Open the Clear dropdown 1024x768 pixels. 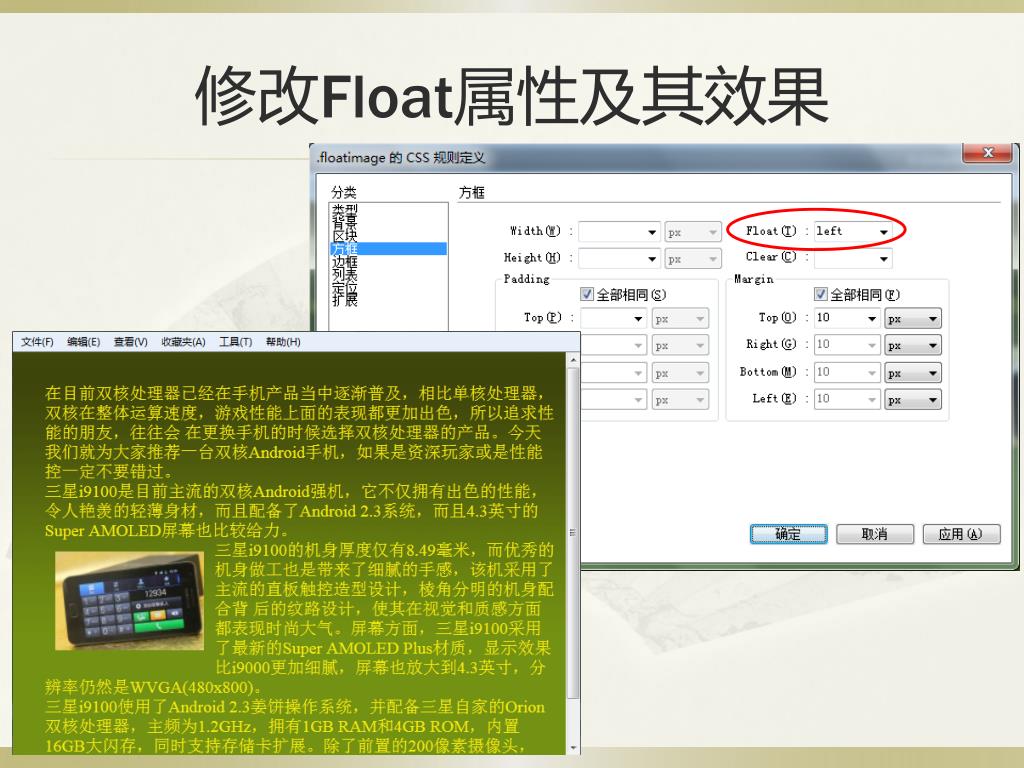point(883,259)
